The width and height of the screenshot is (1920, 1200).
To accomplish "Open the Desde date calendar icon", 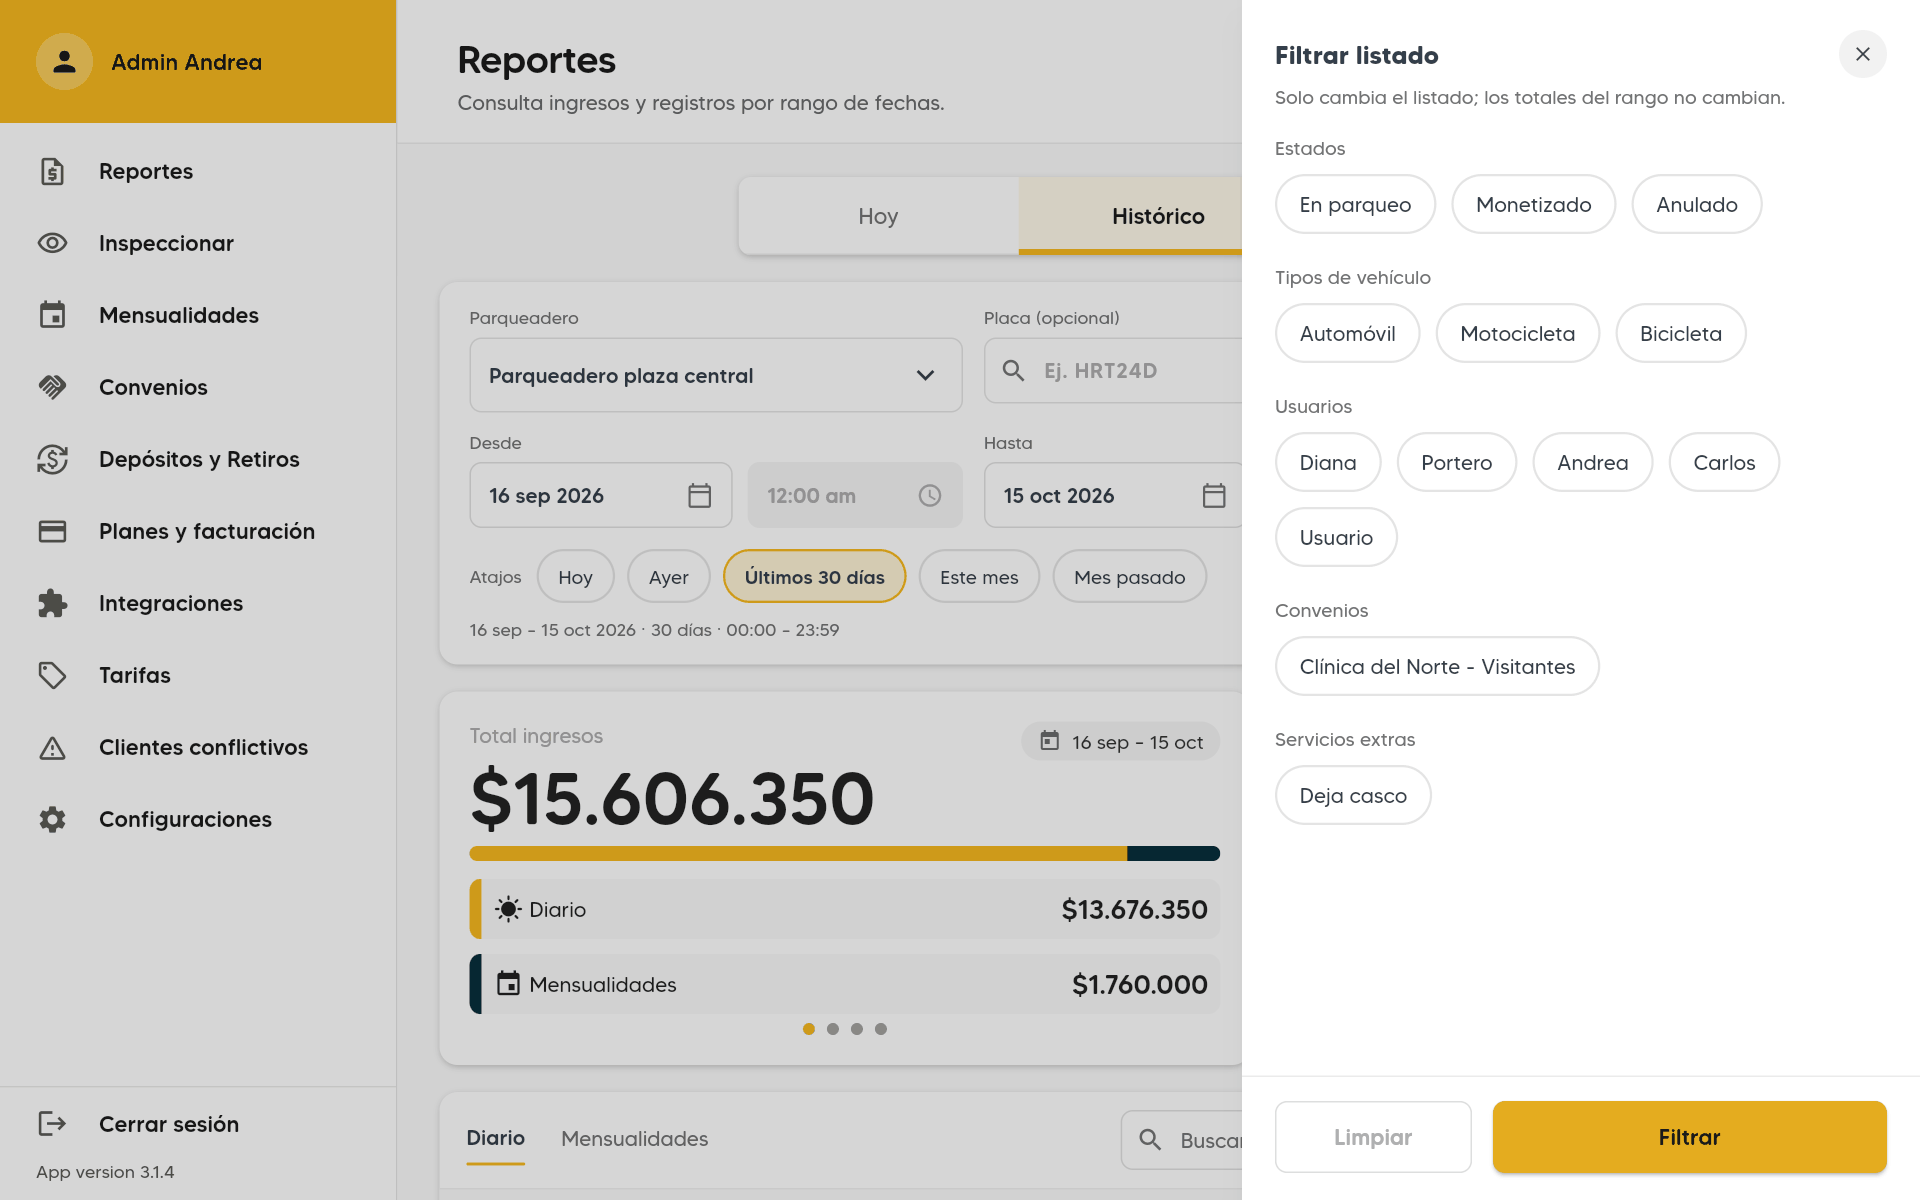I will [x=700, y=495].
